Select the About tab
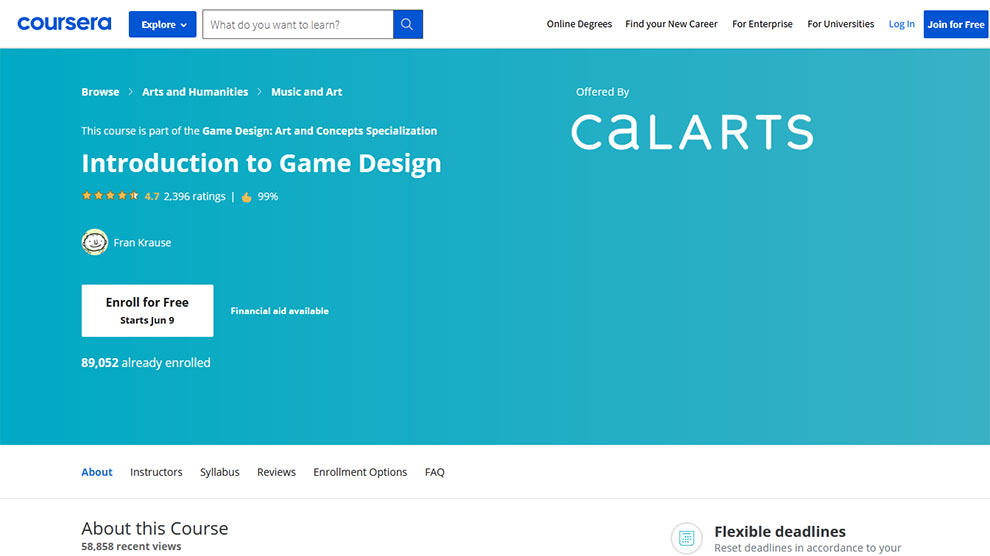This screenshot has height=556, width=990. pyautogui.click(x=97, y=472)
